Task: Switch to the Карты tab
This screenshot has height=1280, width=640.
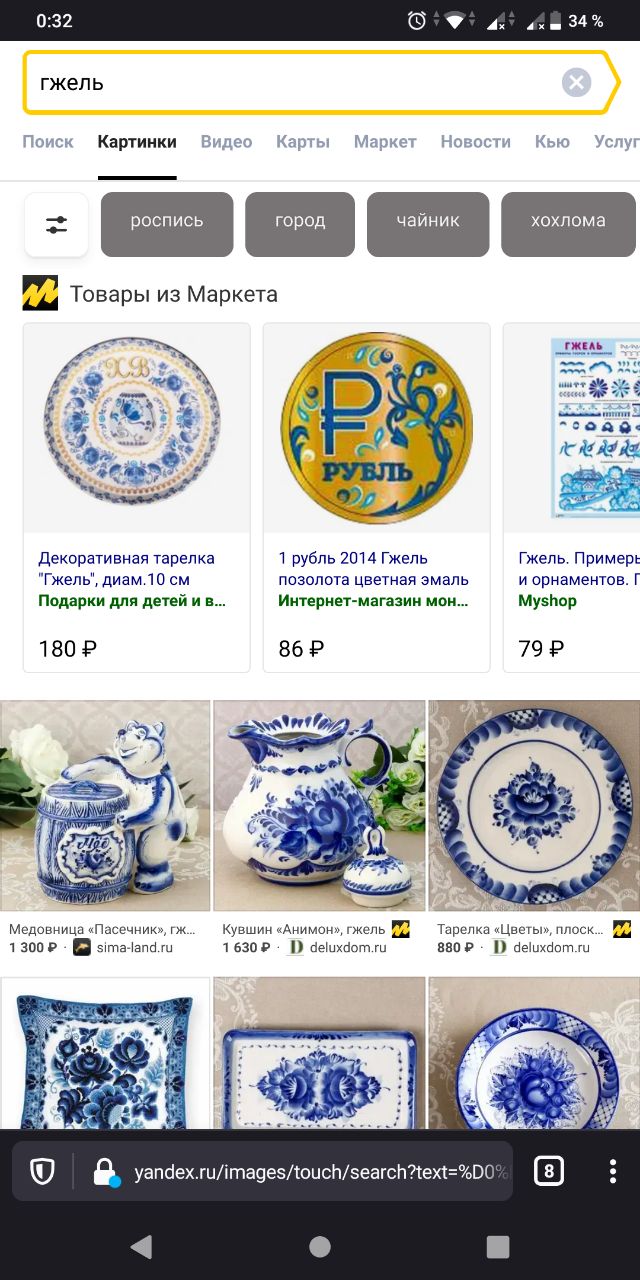Action: [x=303, y=142]
